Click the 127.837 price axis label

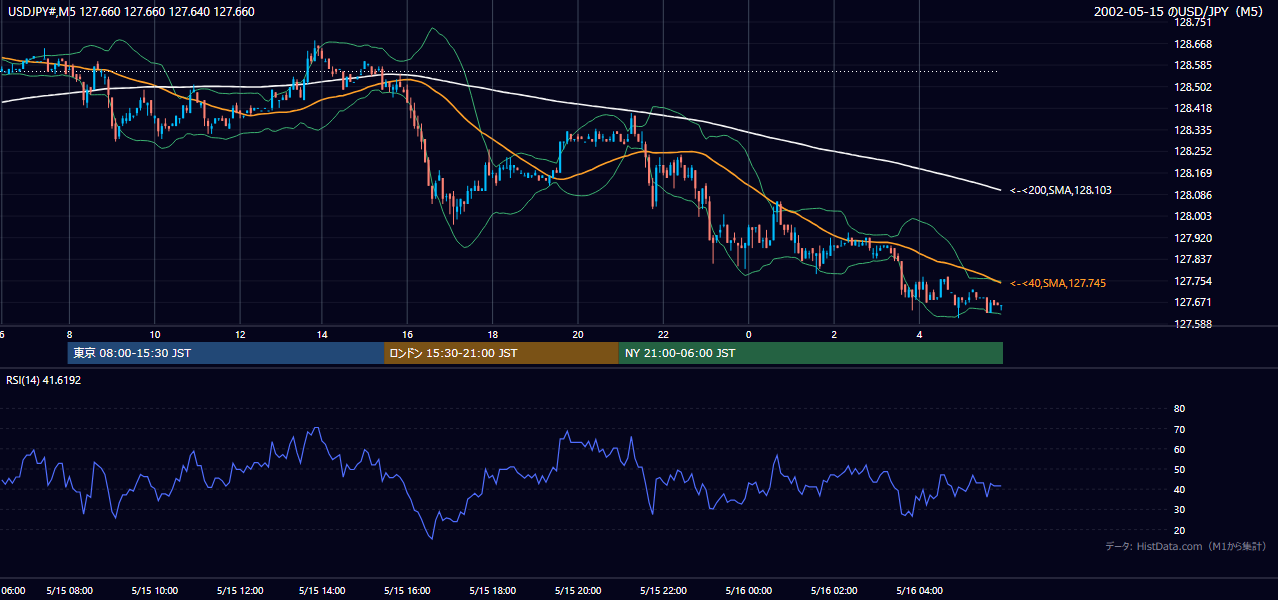pyautogui.click(x=1193, y=259)
